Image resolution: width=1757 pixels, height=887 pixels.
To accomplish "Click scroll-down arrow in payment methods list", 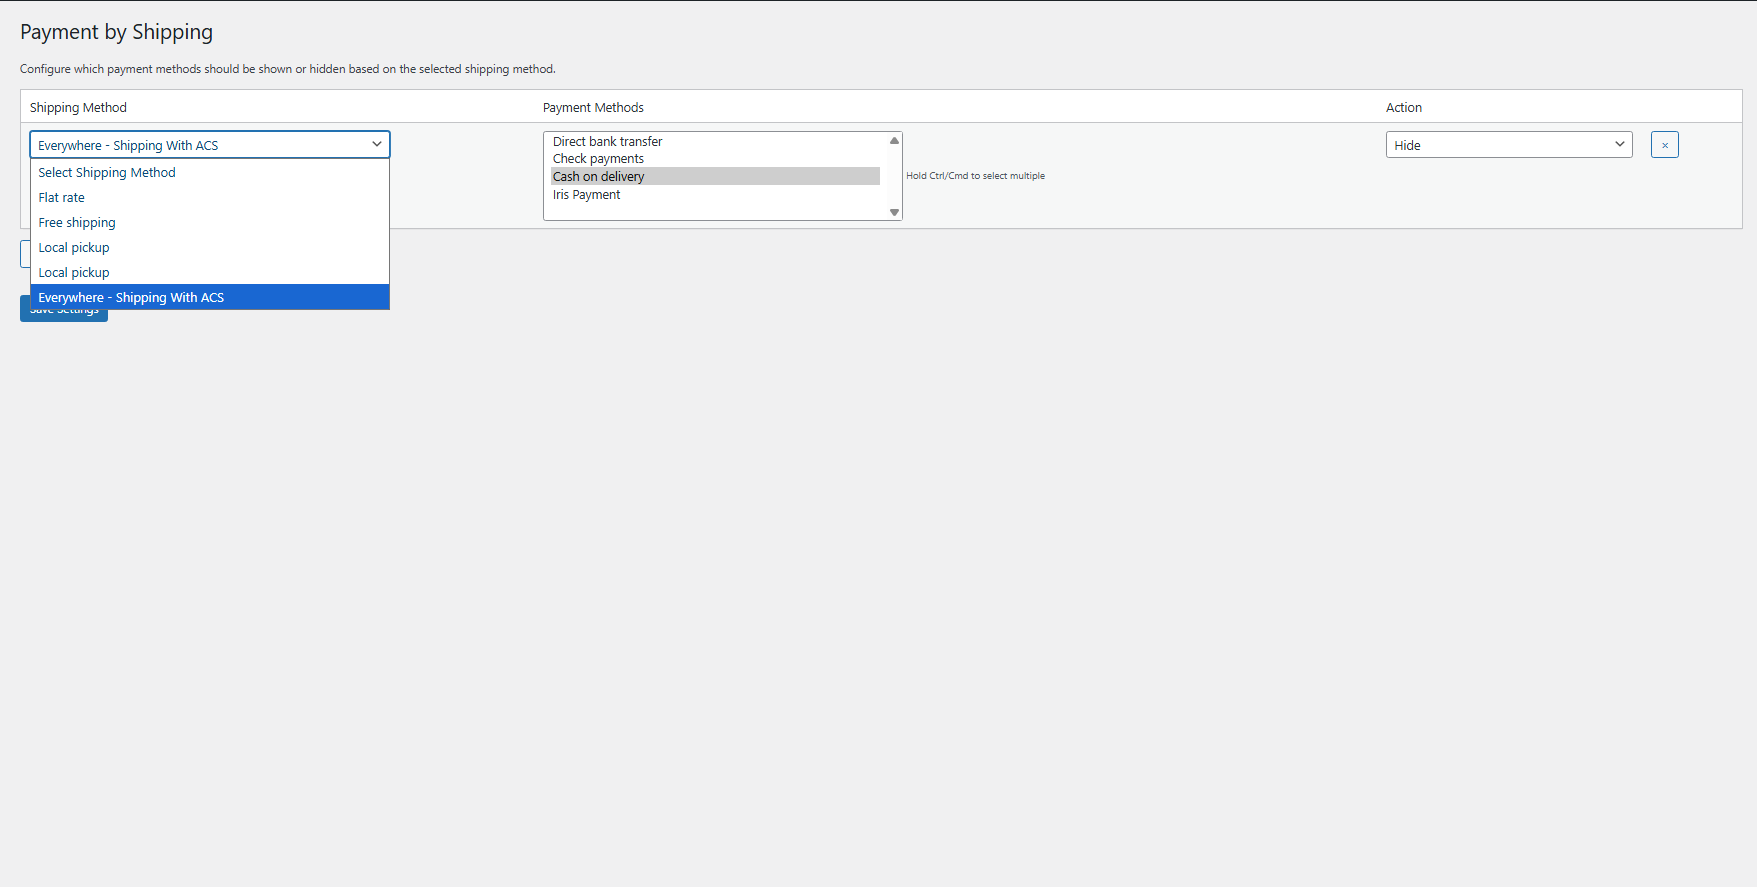I will pyautogui.click(x=894, y=212).
